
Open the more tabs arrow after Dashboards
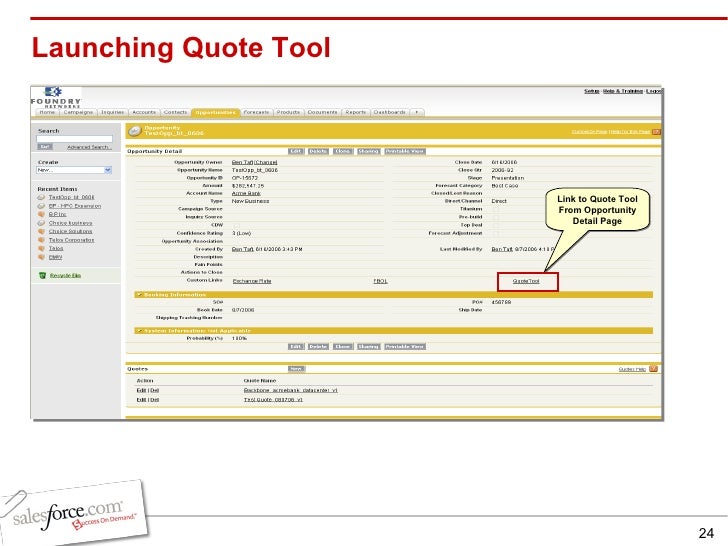point(417,112)
